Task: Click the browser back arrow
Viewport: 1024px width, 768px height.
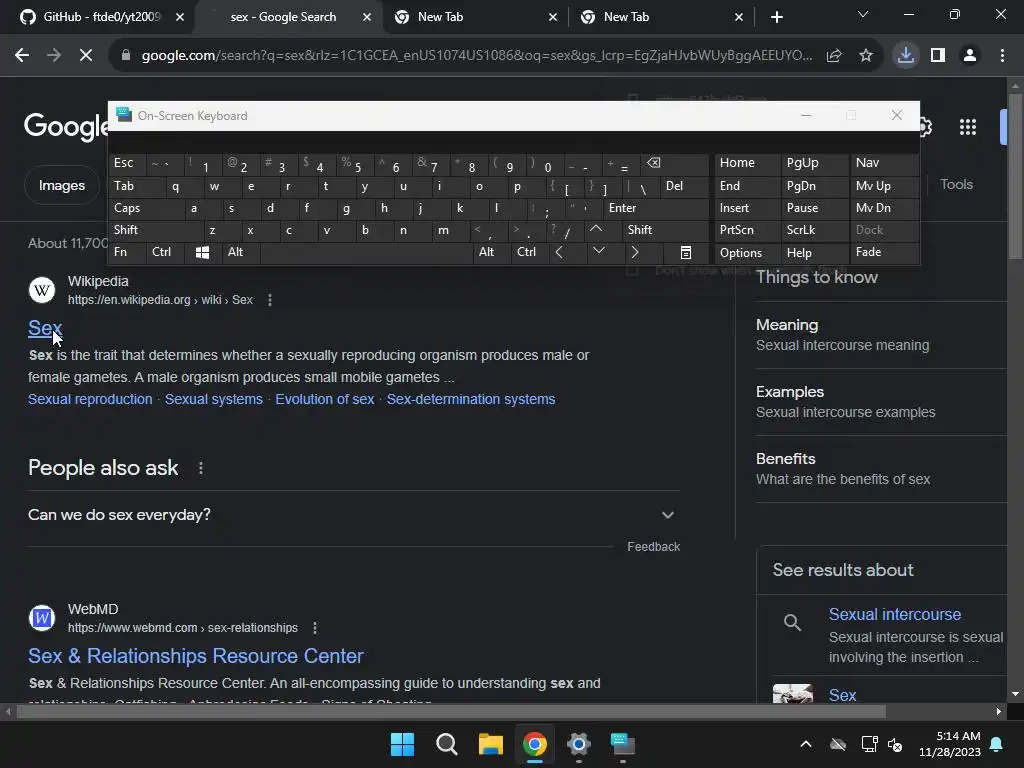Action: 22,56
